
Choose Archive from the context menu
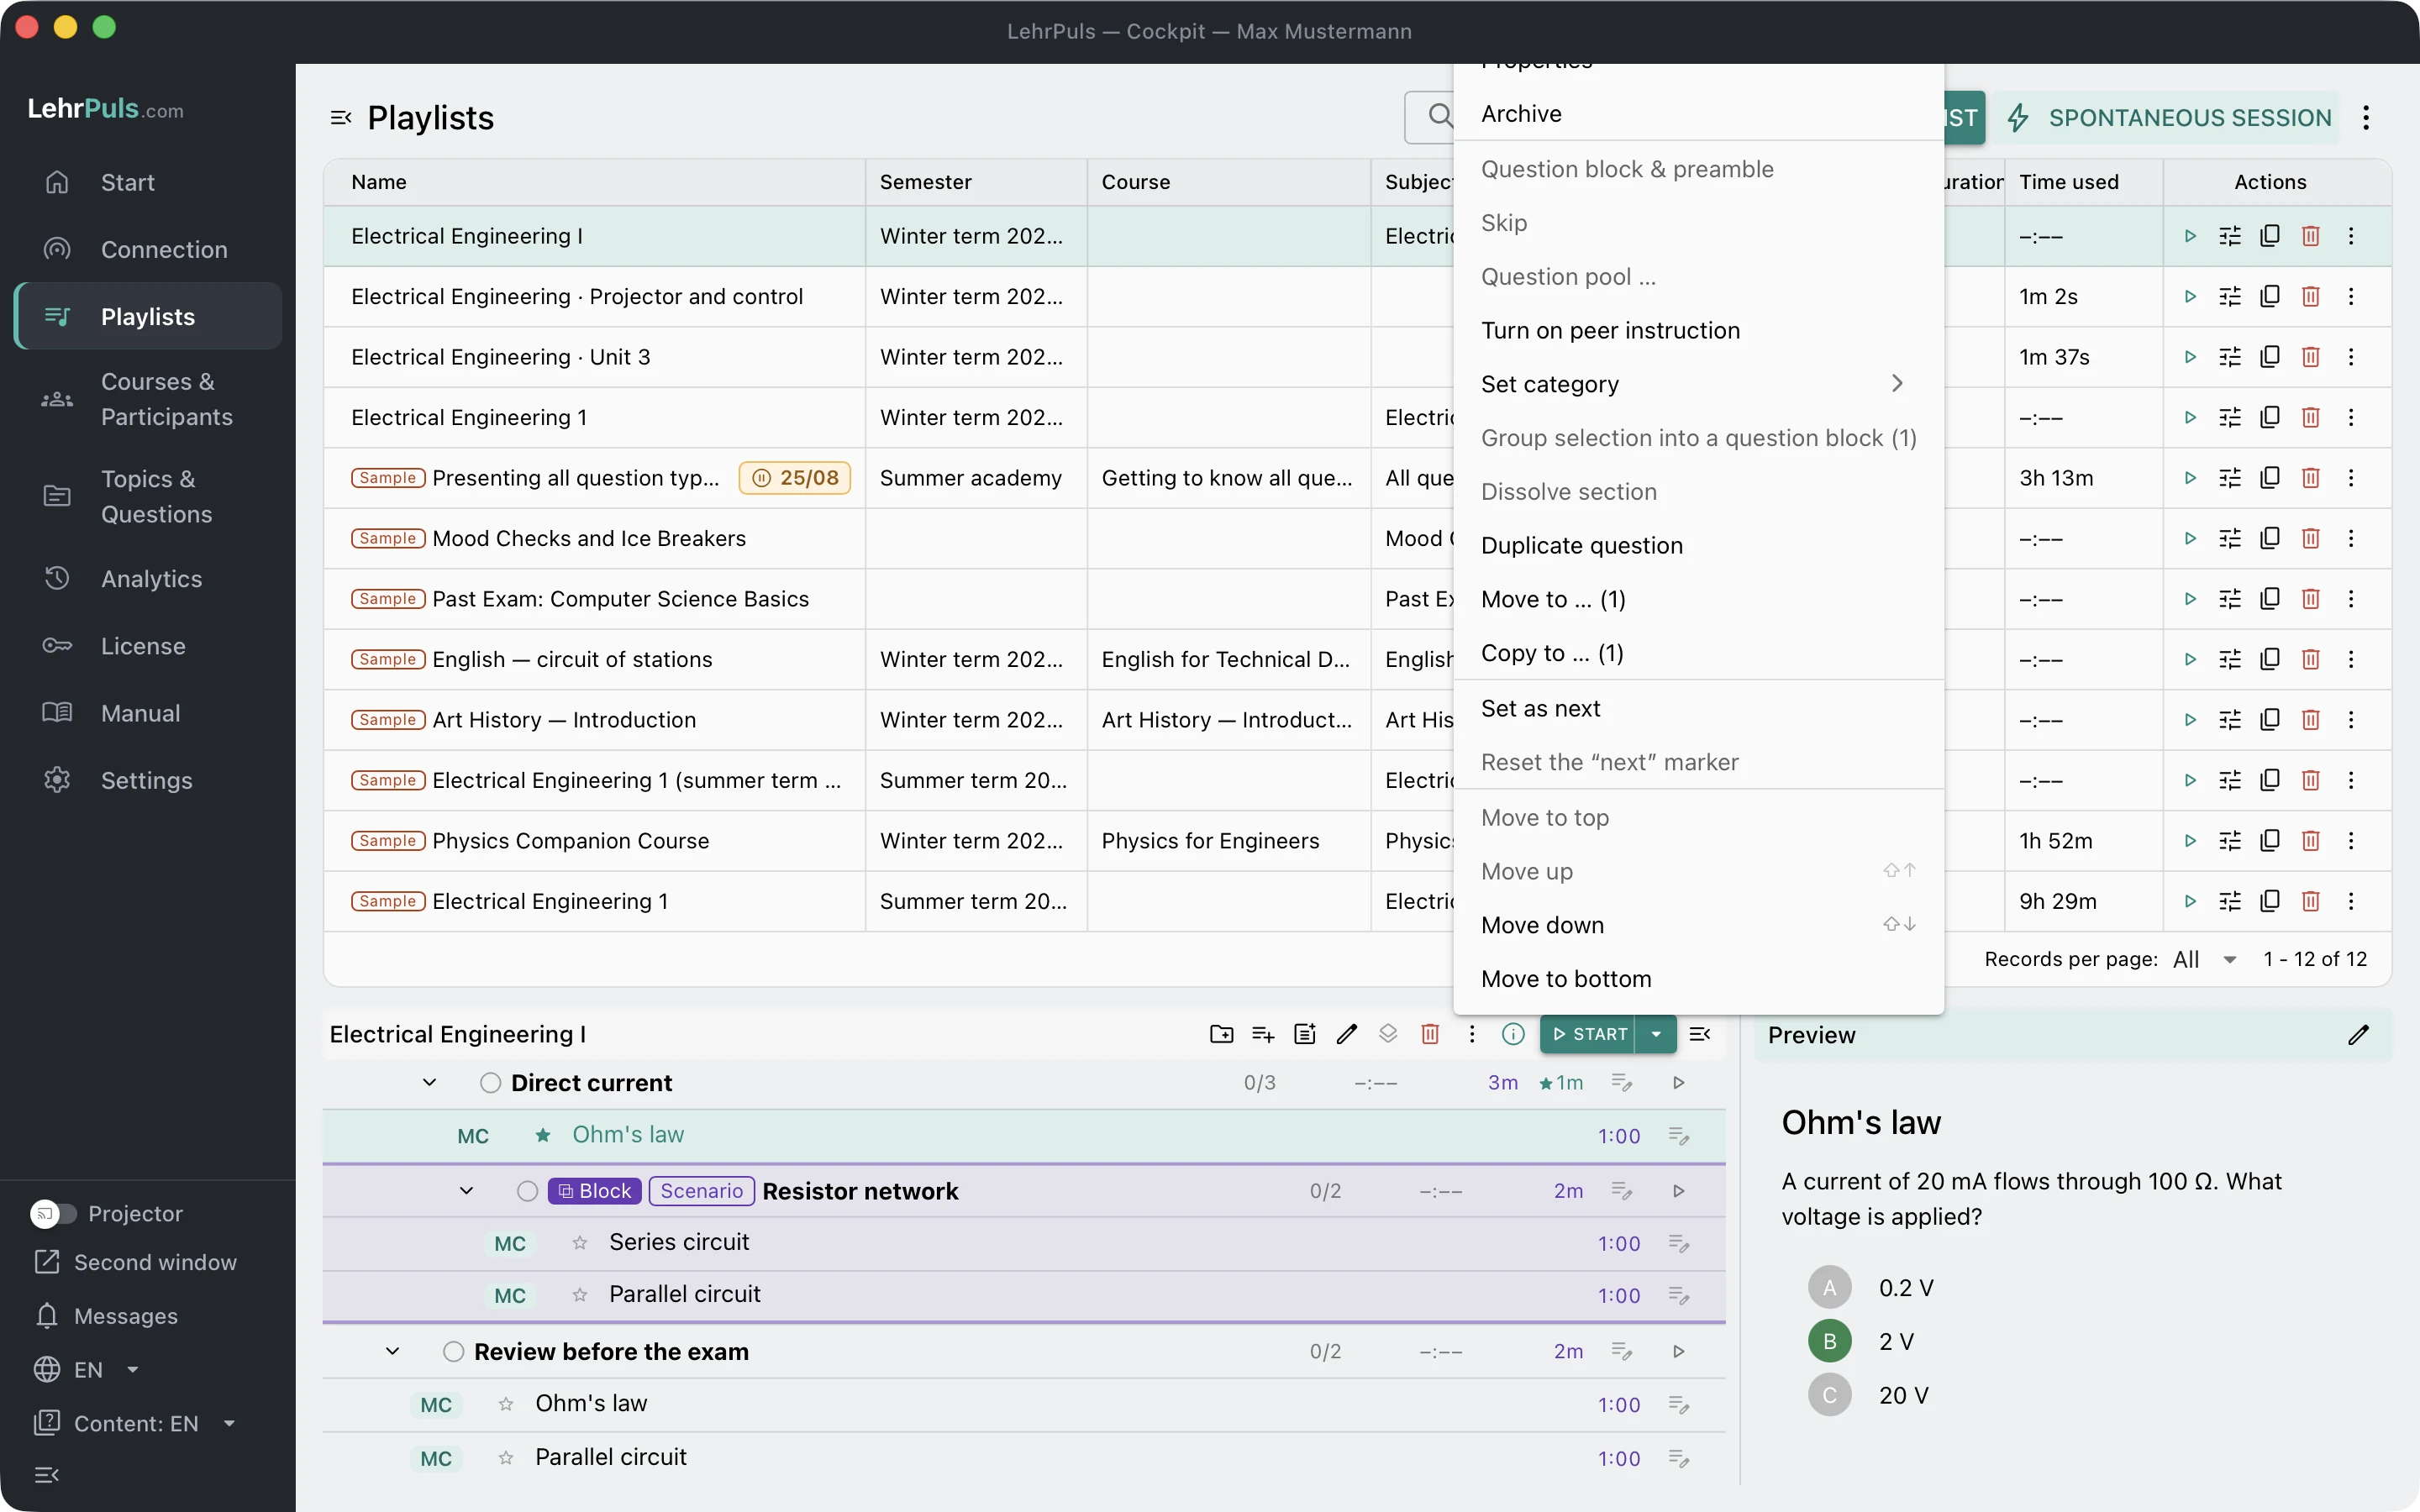(1698, 113)
